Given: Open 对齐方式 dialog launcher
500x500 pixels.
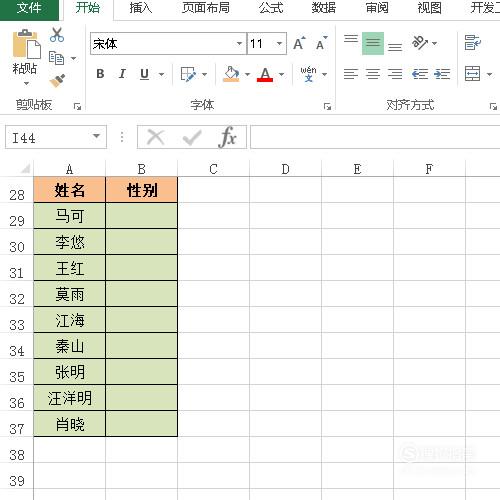Looking at the screenshot, I should 493,107.
